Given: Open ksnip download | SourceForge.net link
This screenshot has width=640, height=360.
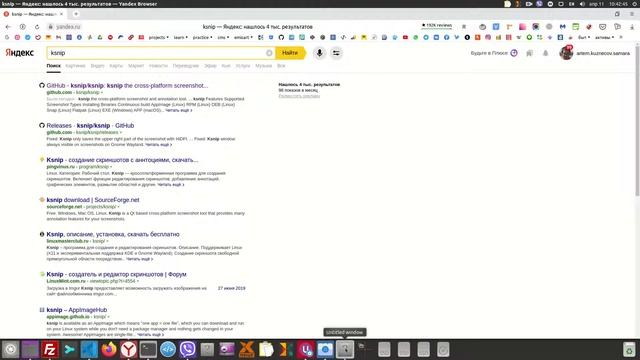Looking at the screenshot, I should [x=93, y=200].
